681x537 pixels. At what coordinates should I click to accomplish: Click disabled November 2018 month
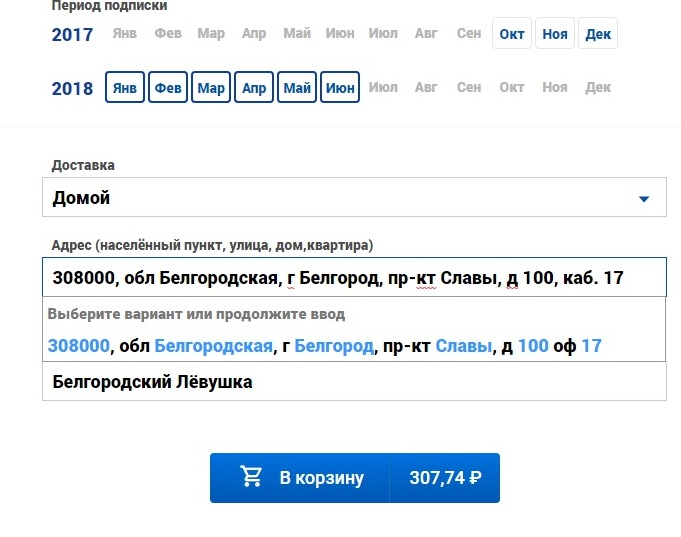(555, 87)
